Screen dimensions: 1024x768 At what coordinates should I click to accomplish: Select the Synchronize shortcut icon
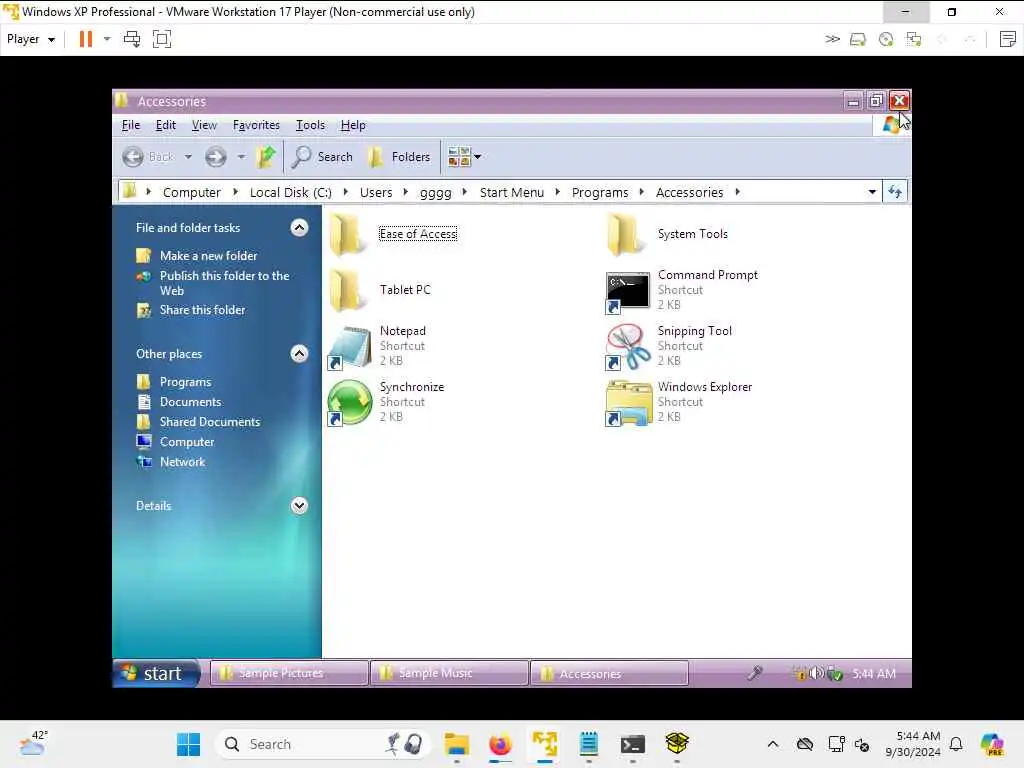tap(349, 403)
